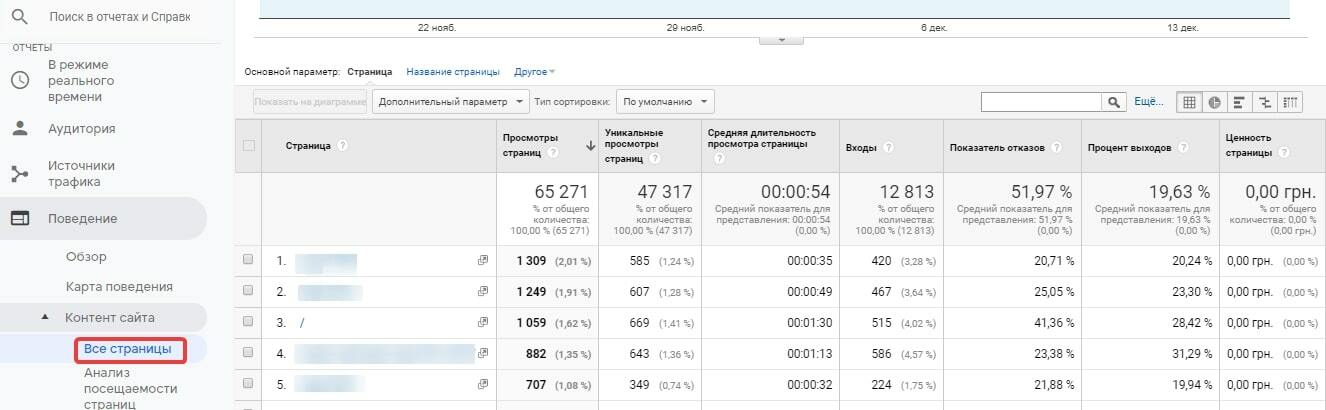Show help for Просмотры страниц column

pos(552,153)
